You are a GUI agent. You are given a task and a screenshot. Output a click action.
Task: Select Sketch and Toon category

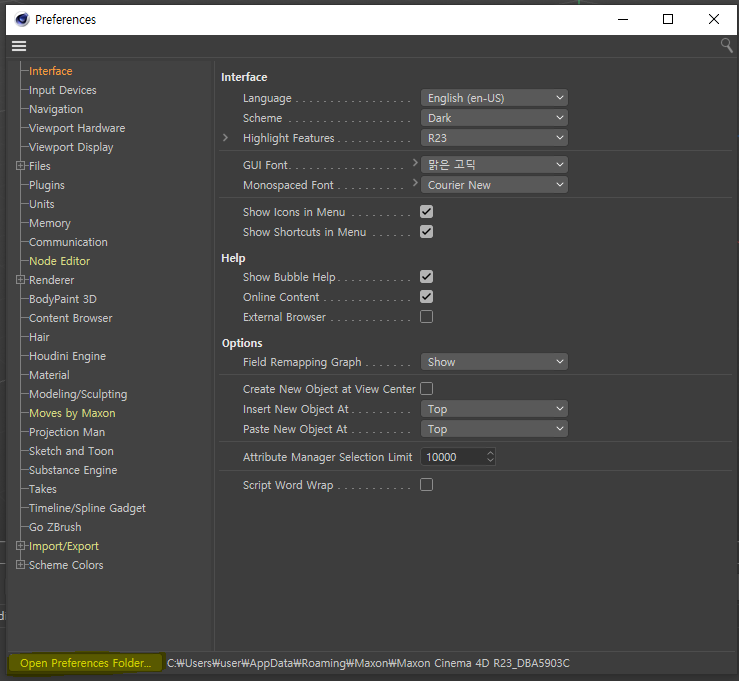pos(71,451)
